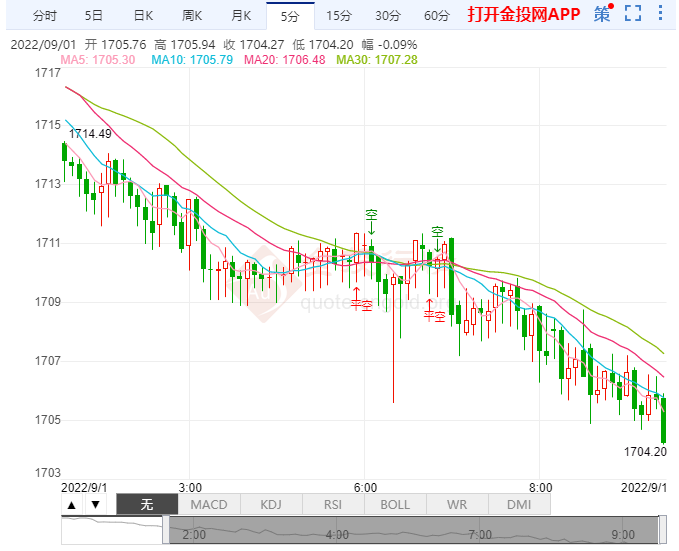Click the 2022/09/01 date in header
Viewport: 679px width, 551px height.
(43, 45)
